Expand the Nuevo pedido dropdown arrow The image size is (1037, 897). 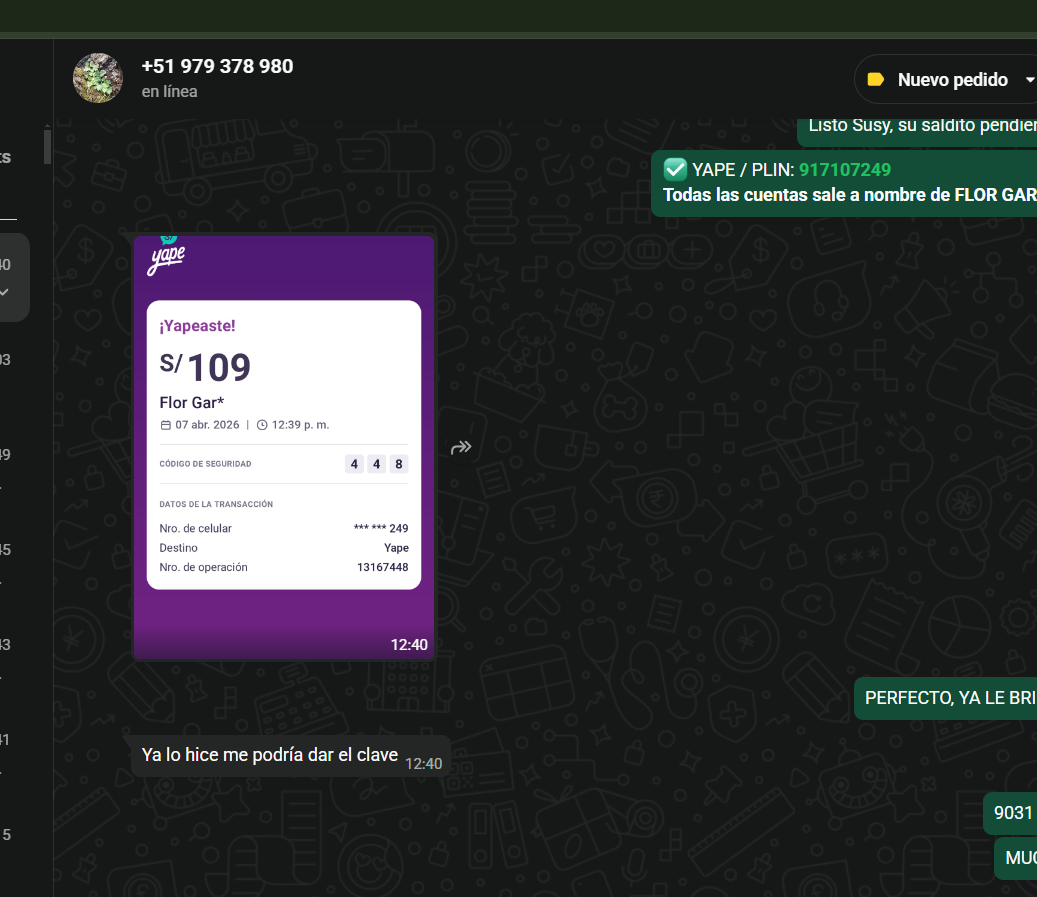(x=1030, y=80)
